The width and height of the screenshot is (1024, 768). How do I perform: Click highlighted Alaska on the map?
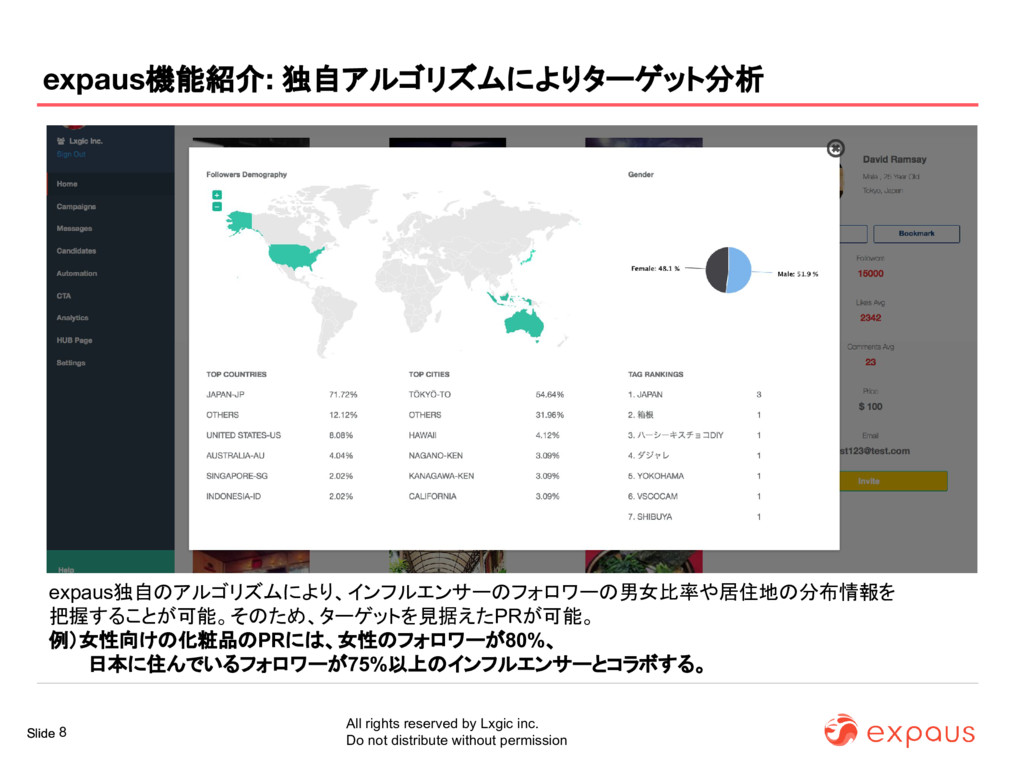coord(240,221)
